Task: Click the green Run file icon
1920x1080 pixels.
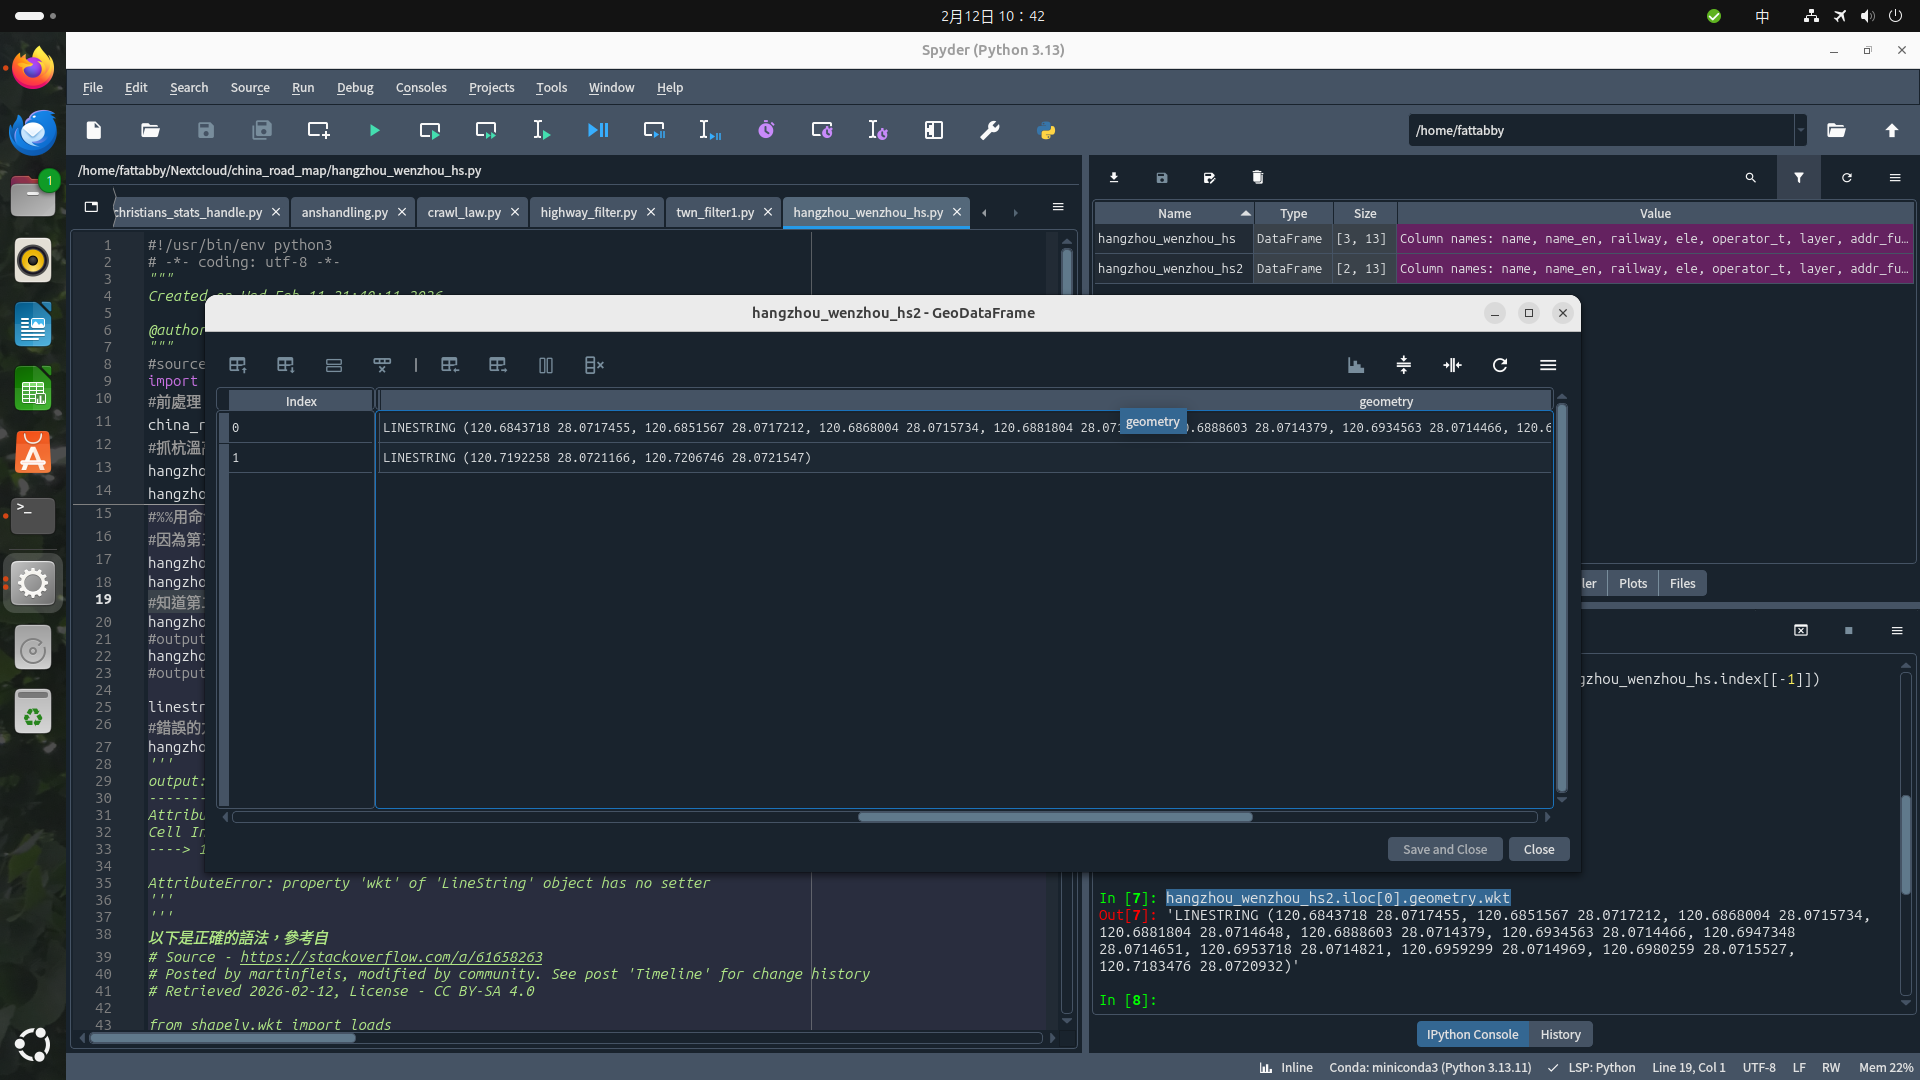Action: [x=374, y=130]
